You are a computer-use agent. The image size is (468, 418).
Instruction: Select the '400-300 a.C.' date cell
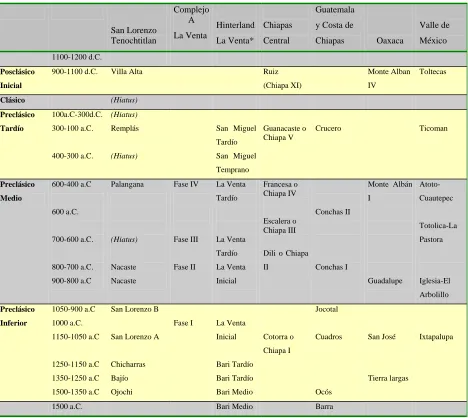(x=72, y=156)
